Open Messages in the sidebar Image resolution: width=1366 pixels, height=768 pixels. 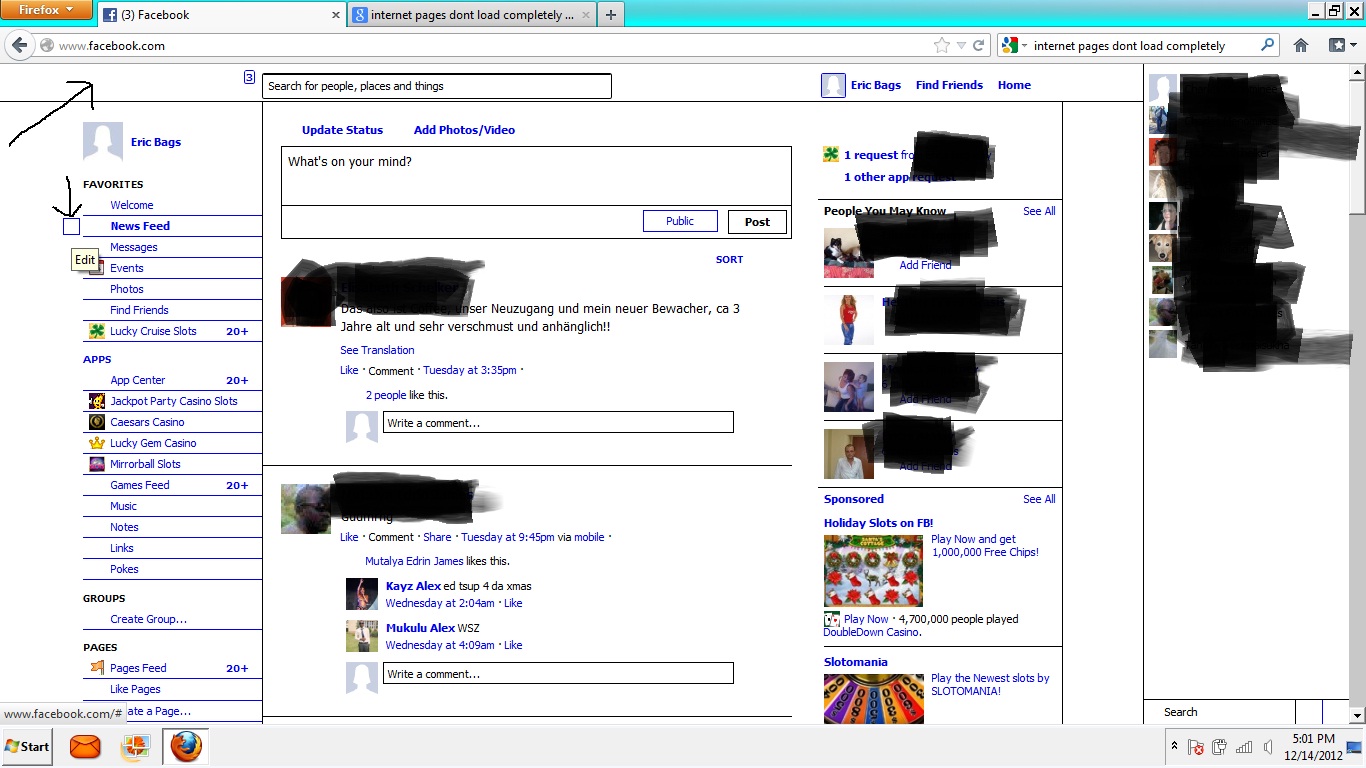point(134,247)
